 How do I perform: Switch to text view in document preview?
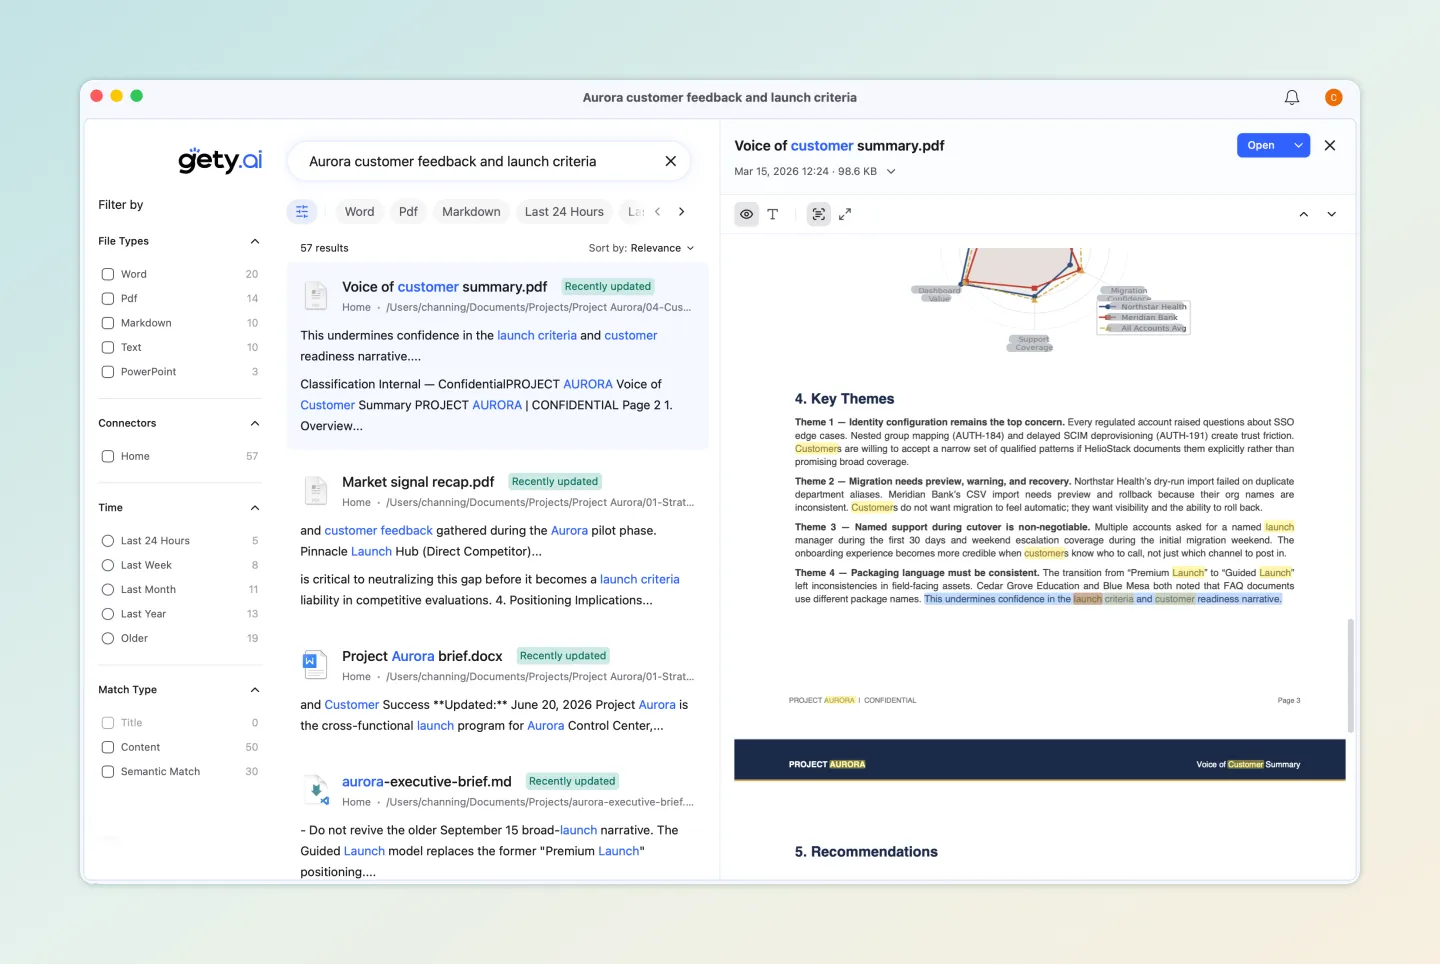pyautogui.click(x=773, y=214)
